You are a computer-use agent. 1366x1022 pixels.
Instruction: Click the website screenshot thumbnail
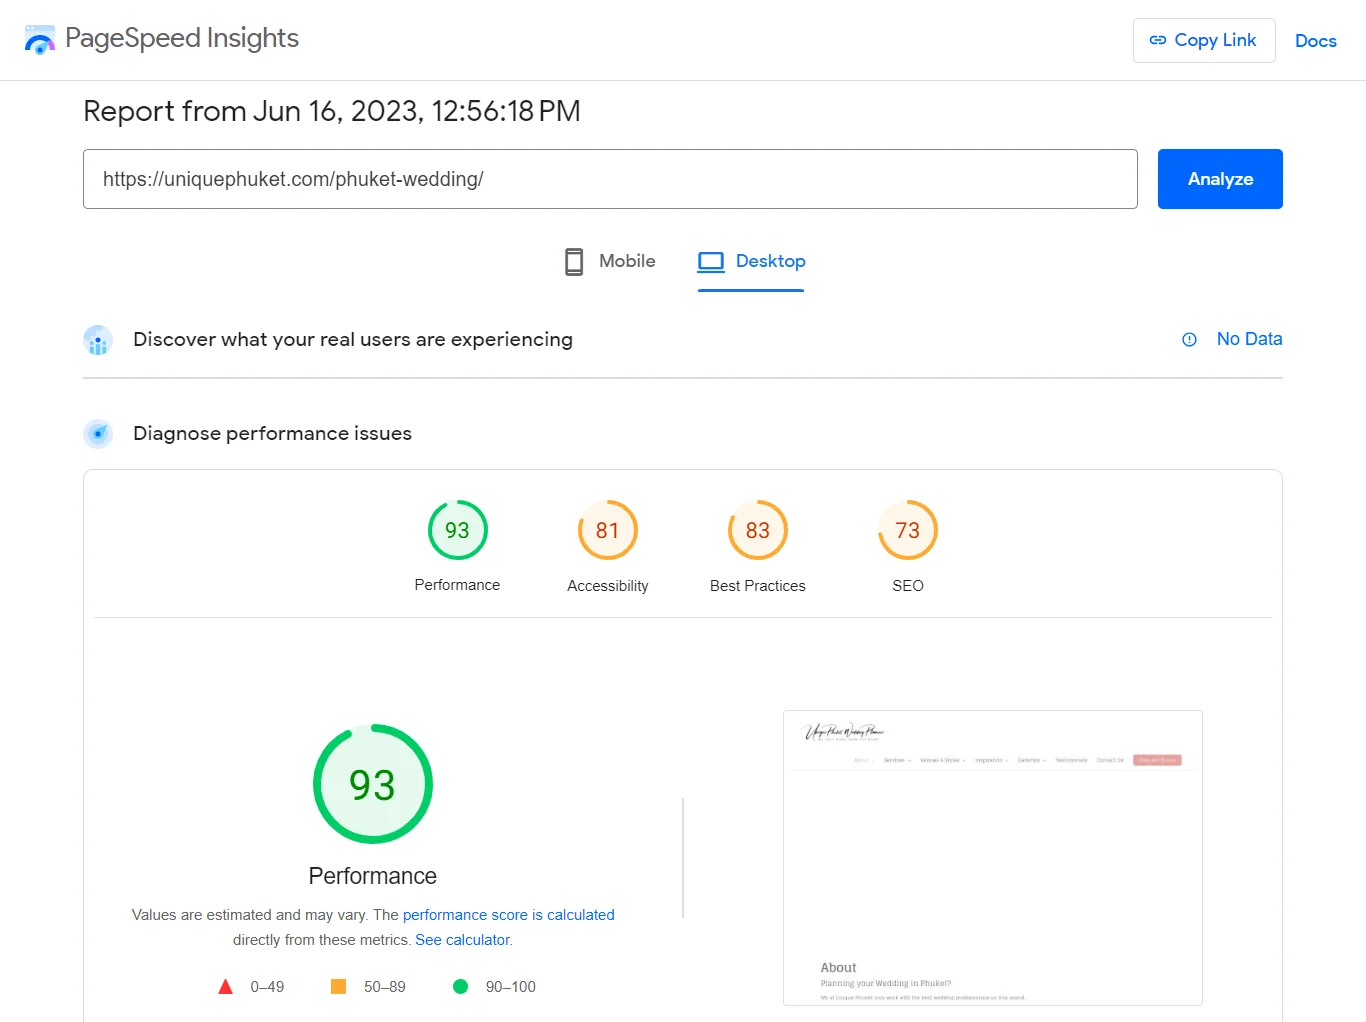(993, 858)
